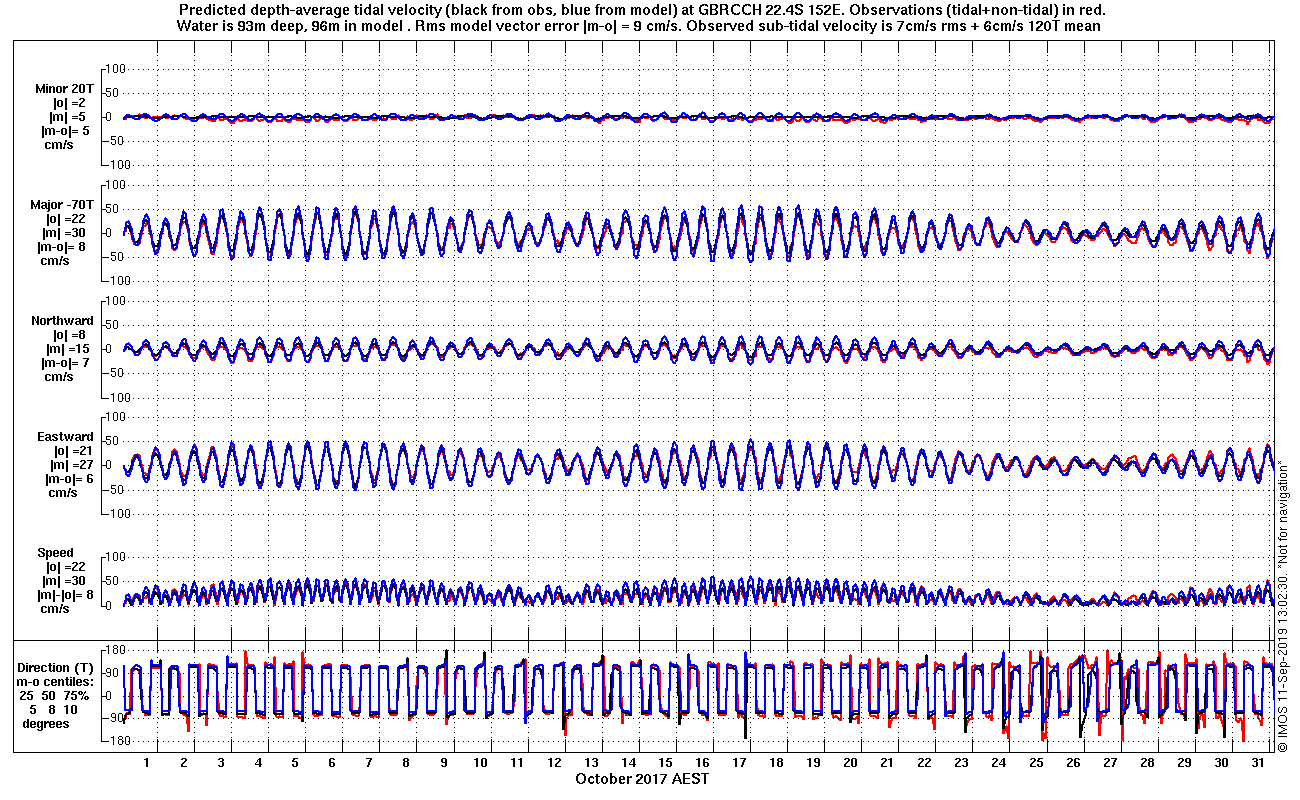Select the 'Direction (T)' panel label
This screenshot has height=800, width=1300.
pos(57,667)
